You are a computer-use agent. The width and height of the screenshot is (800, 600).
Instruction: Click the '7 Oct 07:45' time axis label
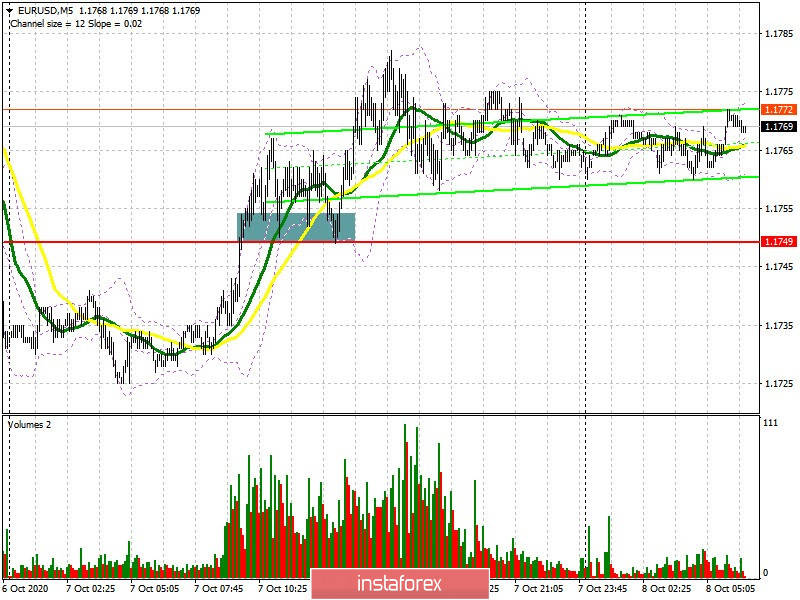coord(218,589)
